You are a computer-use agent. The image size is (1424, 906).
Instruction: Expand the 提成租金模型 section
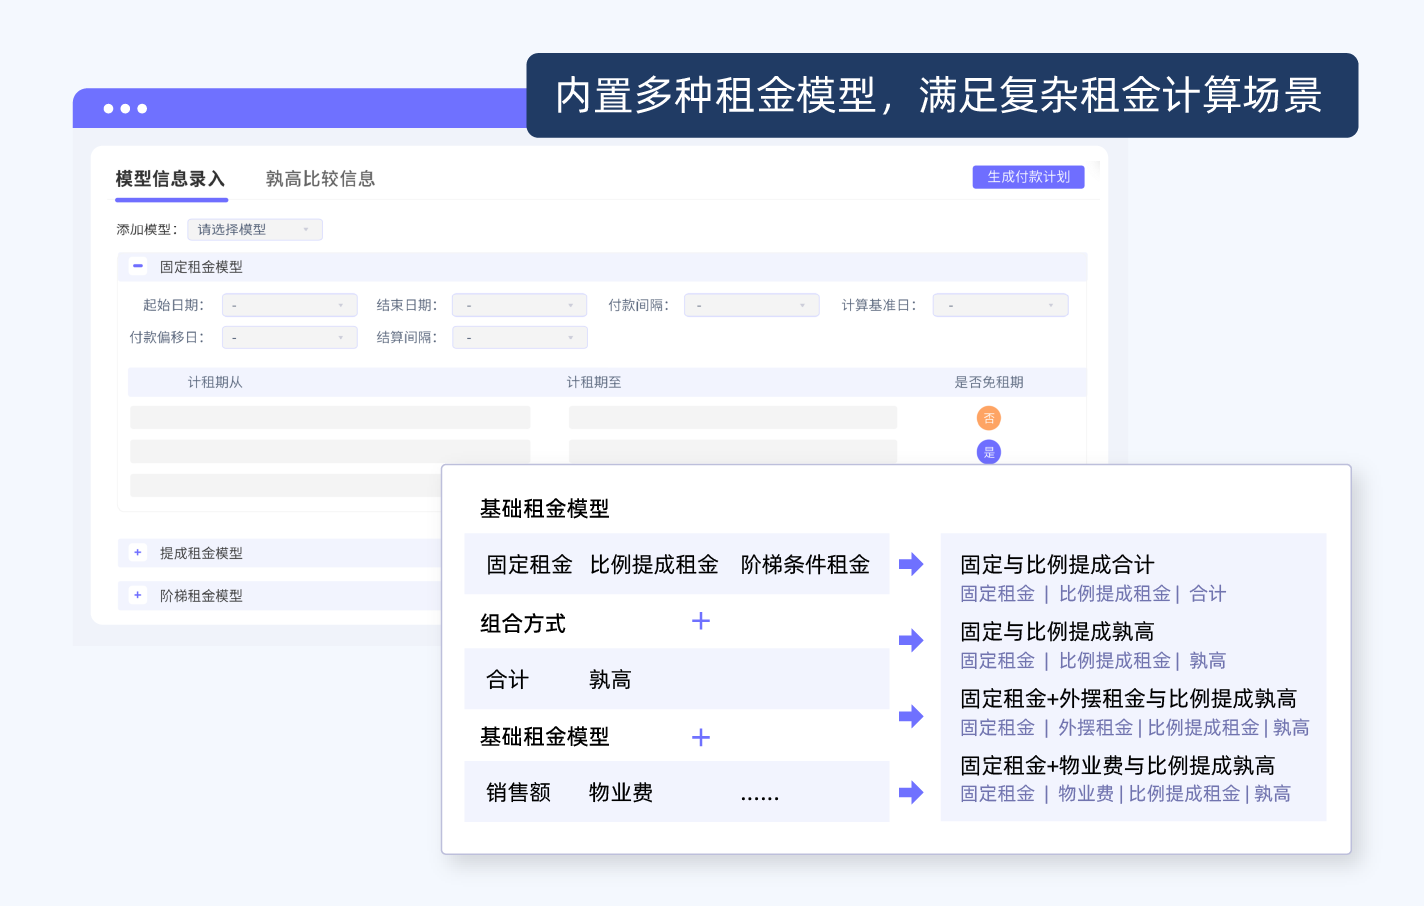pos(138,552)
